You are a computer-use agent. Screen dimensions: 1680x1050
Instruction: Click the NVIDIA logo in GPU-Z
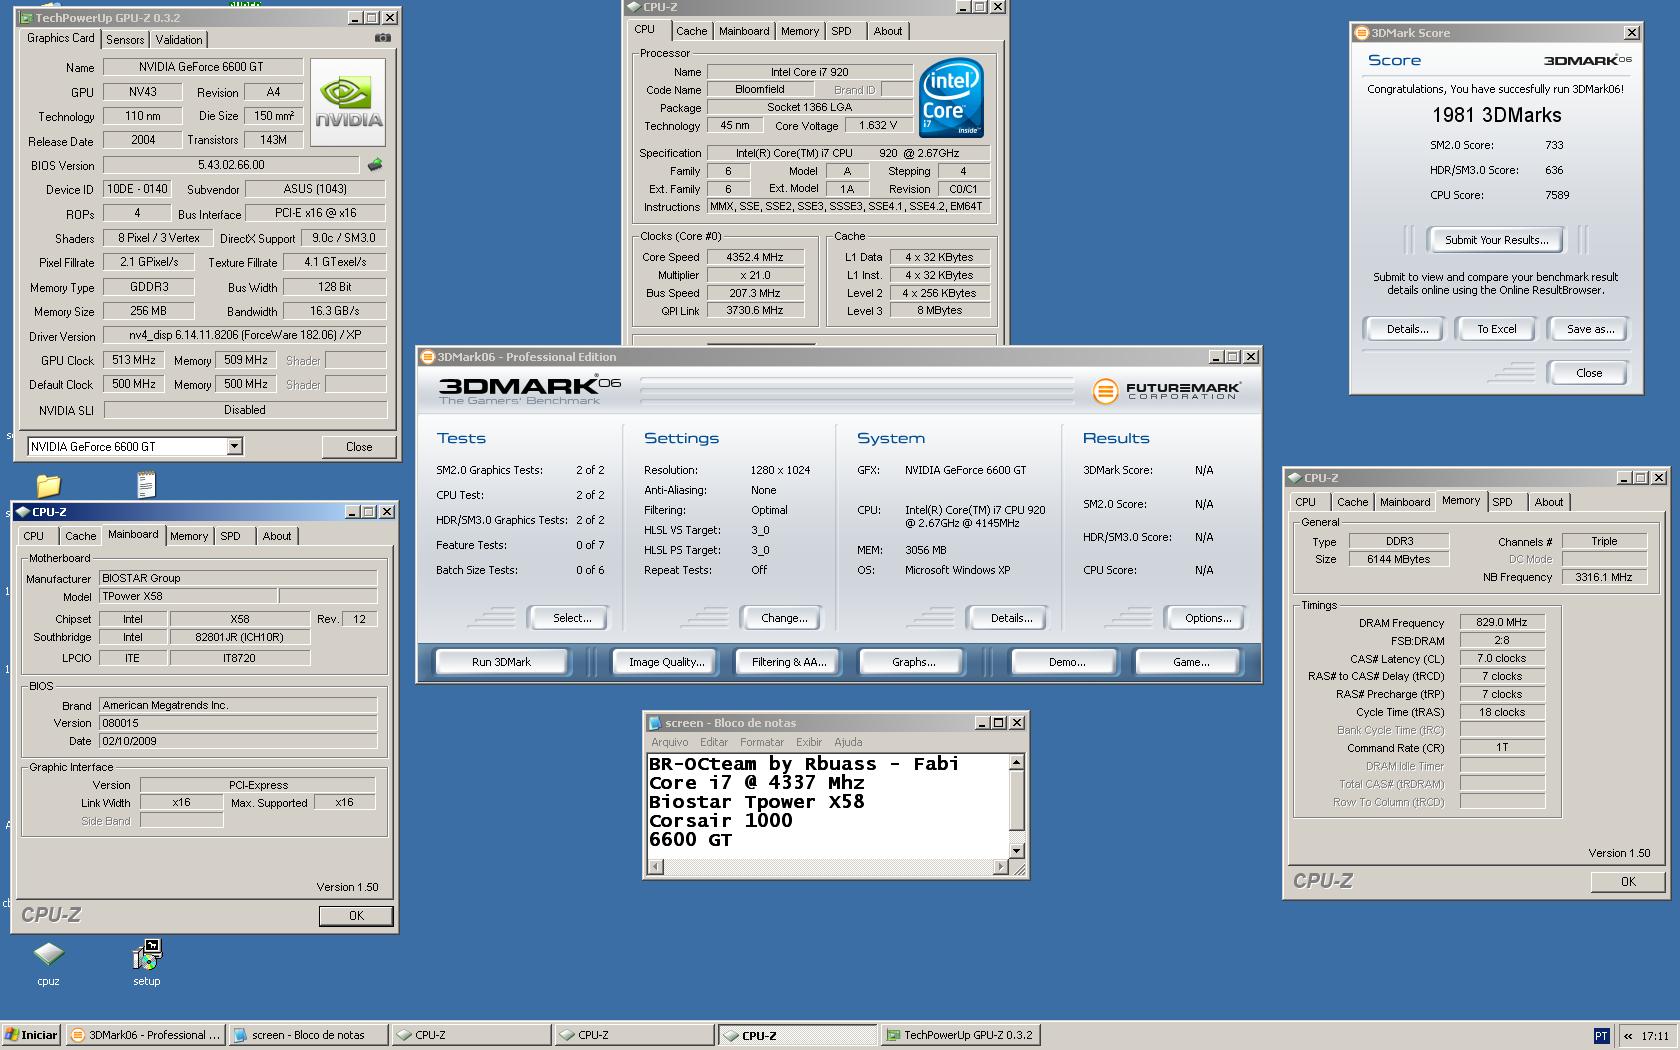(348, 103)
